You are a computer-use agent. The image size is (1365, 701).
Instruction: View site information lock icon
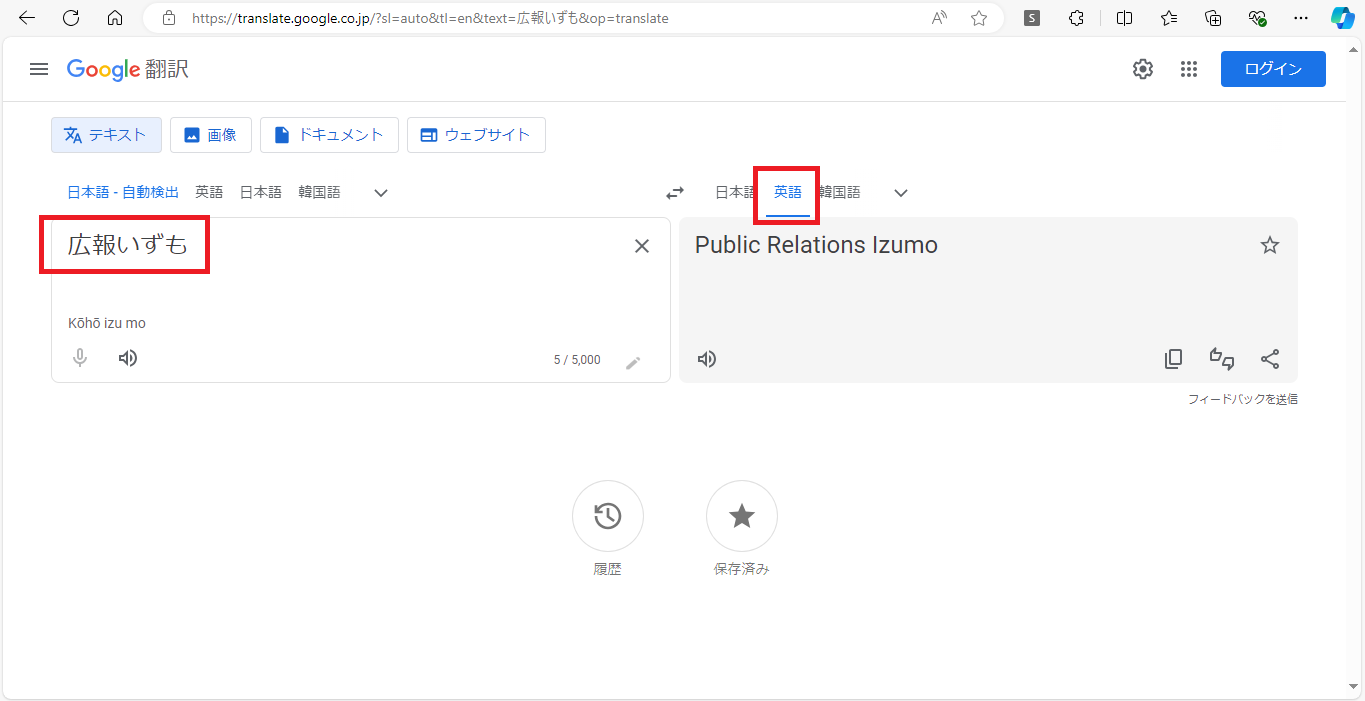[x=169, y=18]
